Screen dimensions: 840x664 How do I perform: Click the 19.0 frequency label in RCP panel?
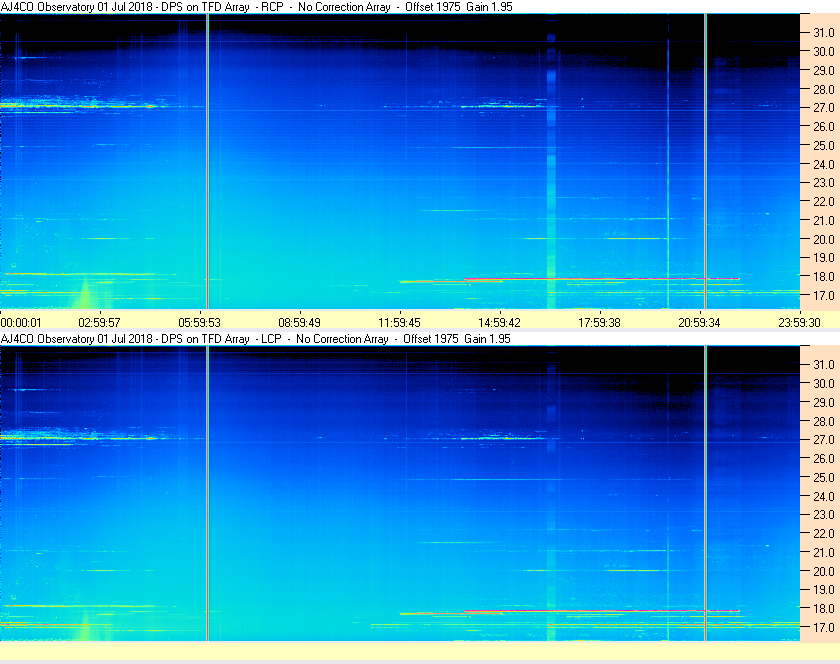click(x=824, y=258)
